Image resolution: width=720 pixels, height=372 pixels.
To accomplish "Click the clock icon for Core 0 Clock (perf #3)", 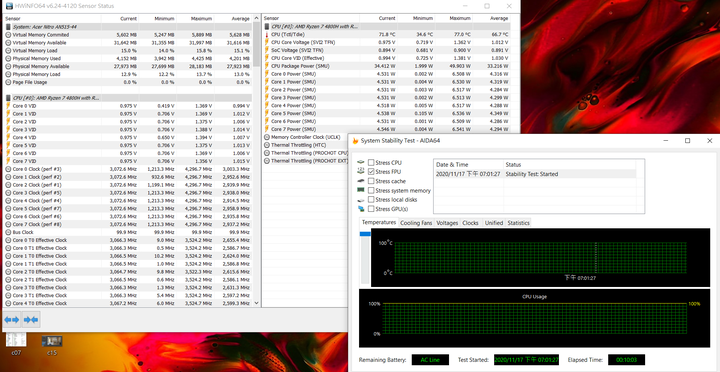I will click(8, 169).
